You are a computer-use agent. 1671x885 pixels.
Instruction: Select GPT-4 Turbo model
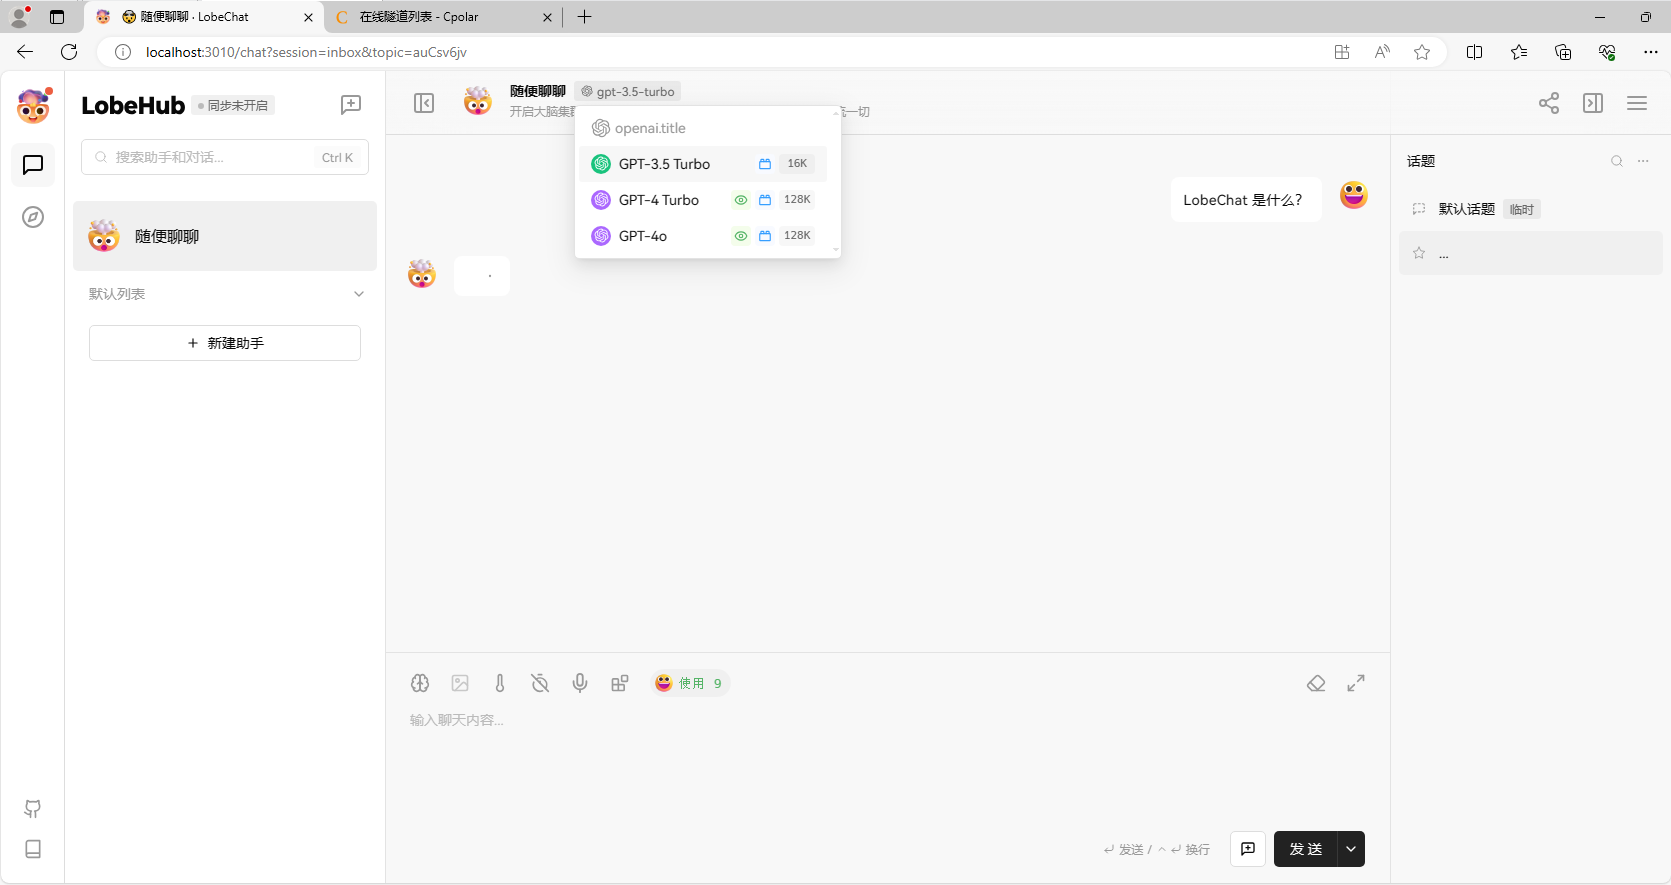tap(703, 200)
